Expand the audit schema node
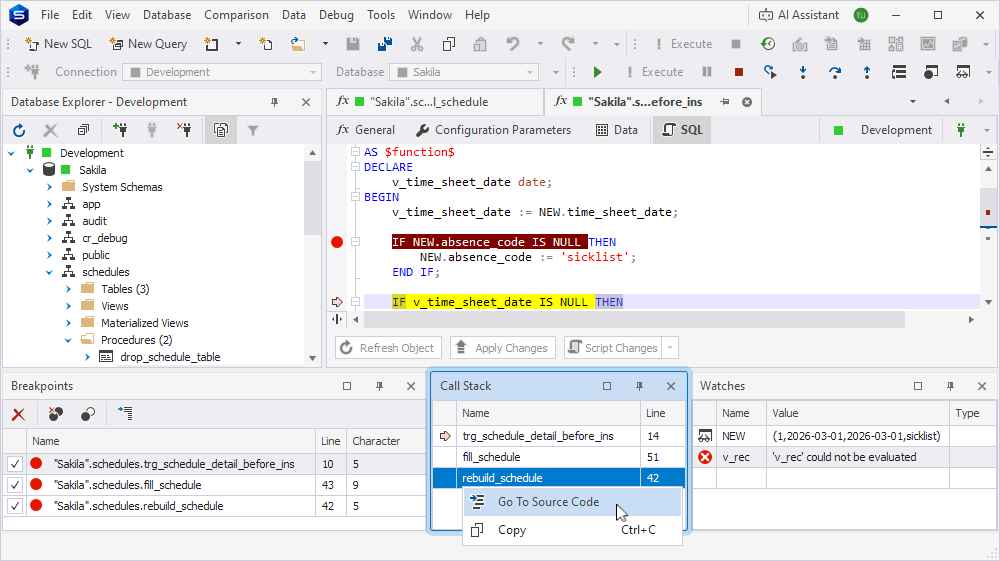The height and width of the screenshot is (561, 1000). click(x=50, y=221)
